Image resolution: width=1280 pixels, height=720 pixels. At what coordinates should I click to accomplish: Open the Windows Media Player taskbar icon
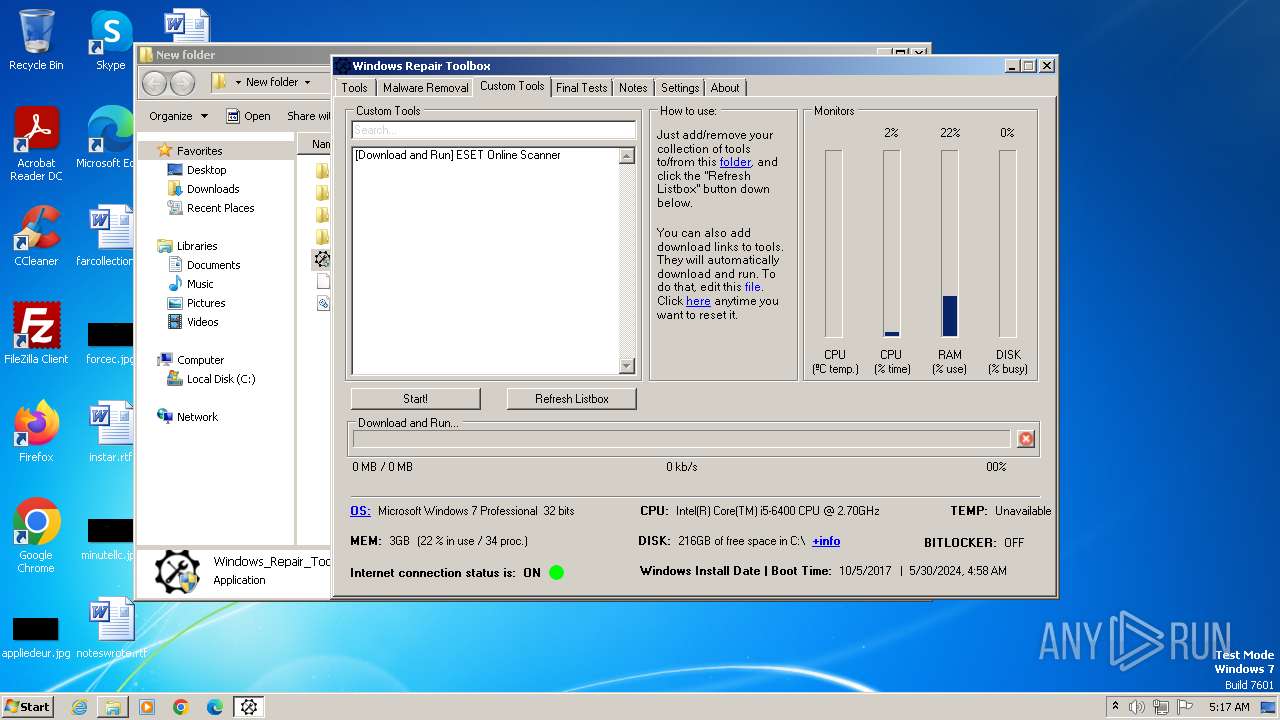point(147,707)
